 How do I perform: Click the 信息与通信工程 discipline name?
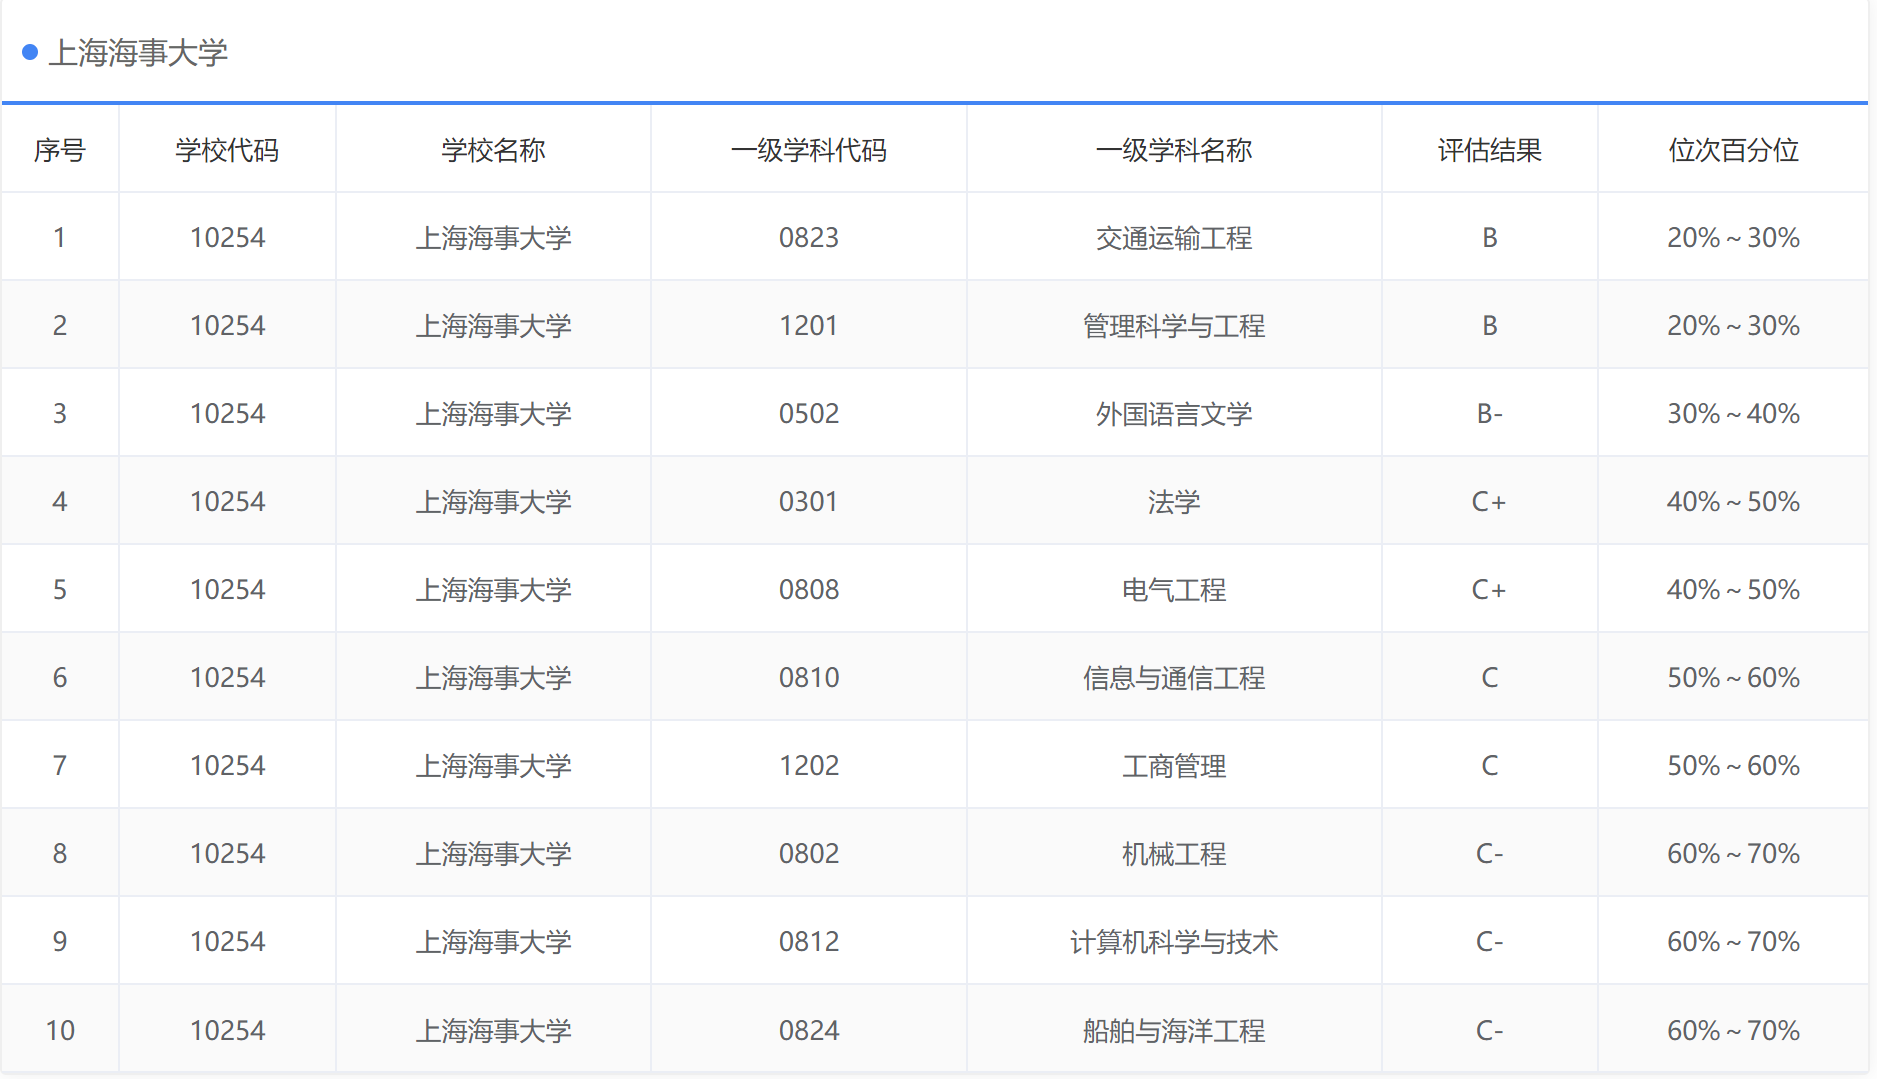coord(1175,677)
